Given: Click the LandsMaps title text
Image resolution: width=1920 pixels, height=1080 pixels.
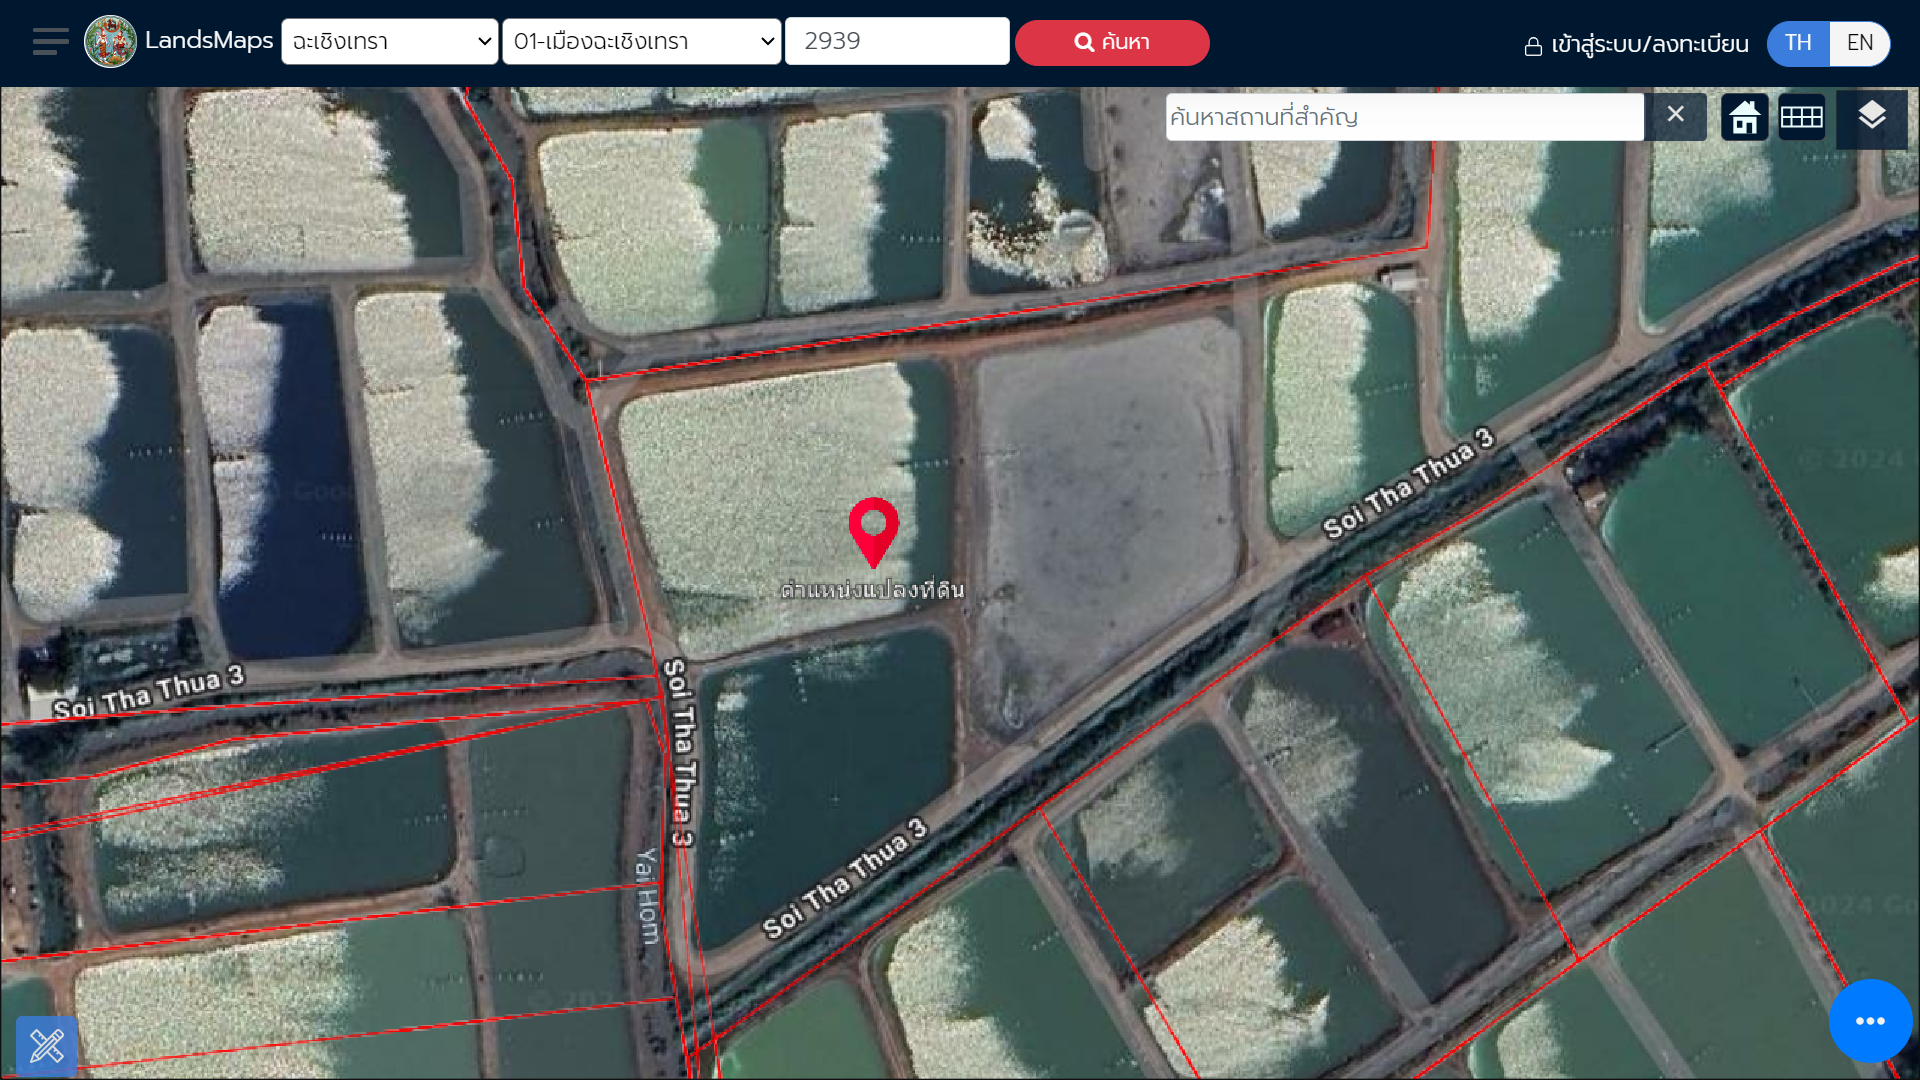Looking at the screenshot, I should [209, 40].
